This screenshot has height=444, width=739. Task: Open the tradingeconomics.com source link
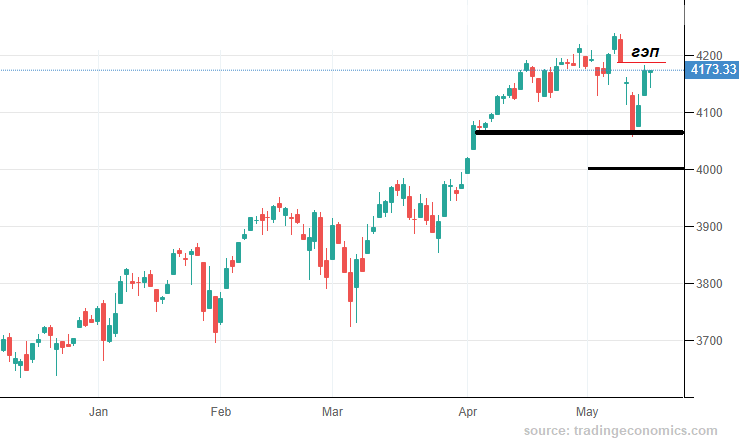pyautogui.click(x=621, y=430)
